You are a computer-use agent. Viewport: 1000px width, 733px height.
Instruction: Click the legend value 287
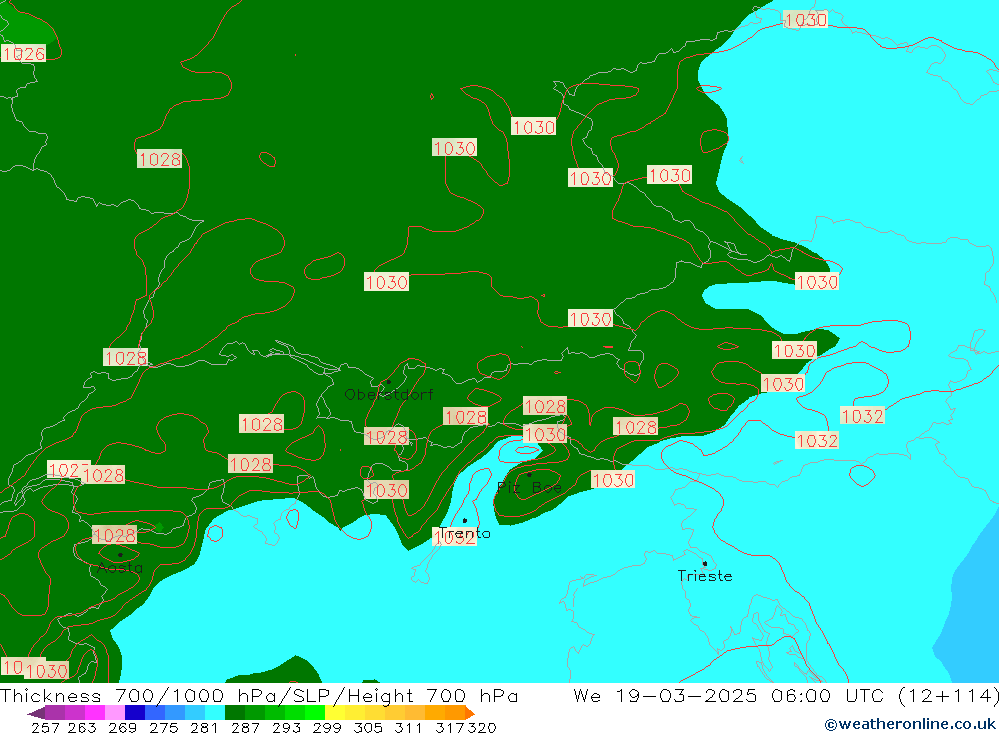(245, 727)
